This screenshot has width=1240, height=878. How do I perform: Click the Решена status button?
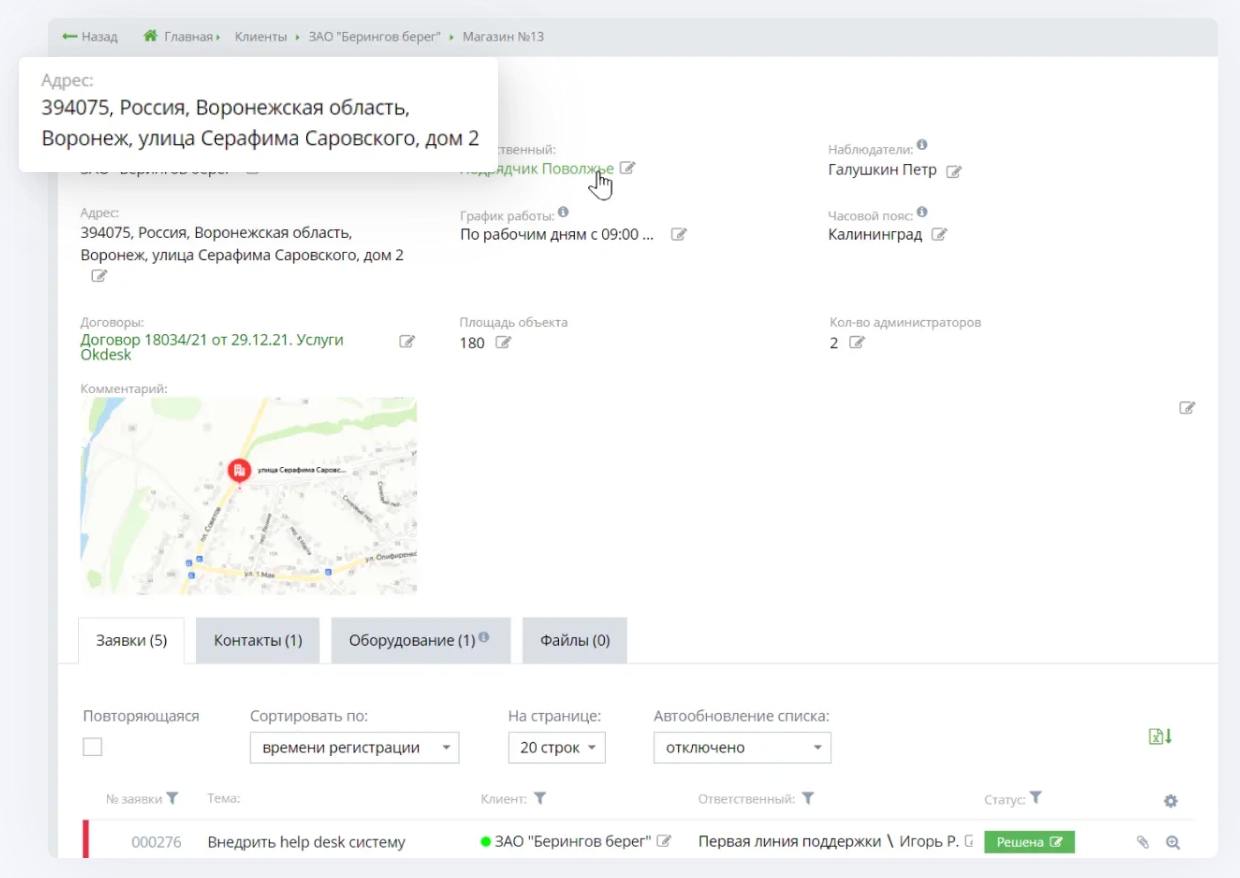point(1028,843)
